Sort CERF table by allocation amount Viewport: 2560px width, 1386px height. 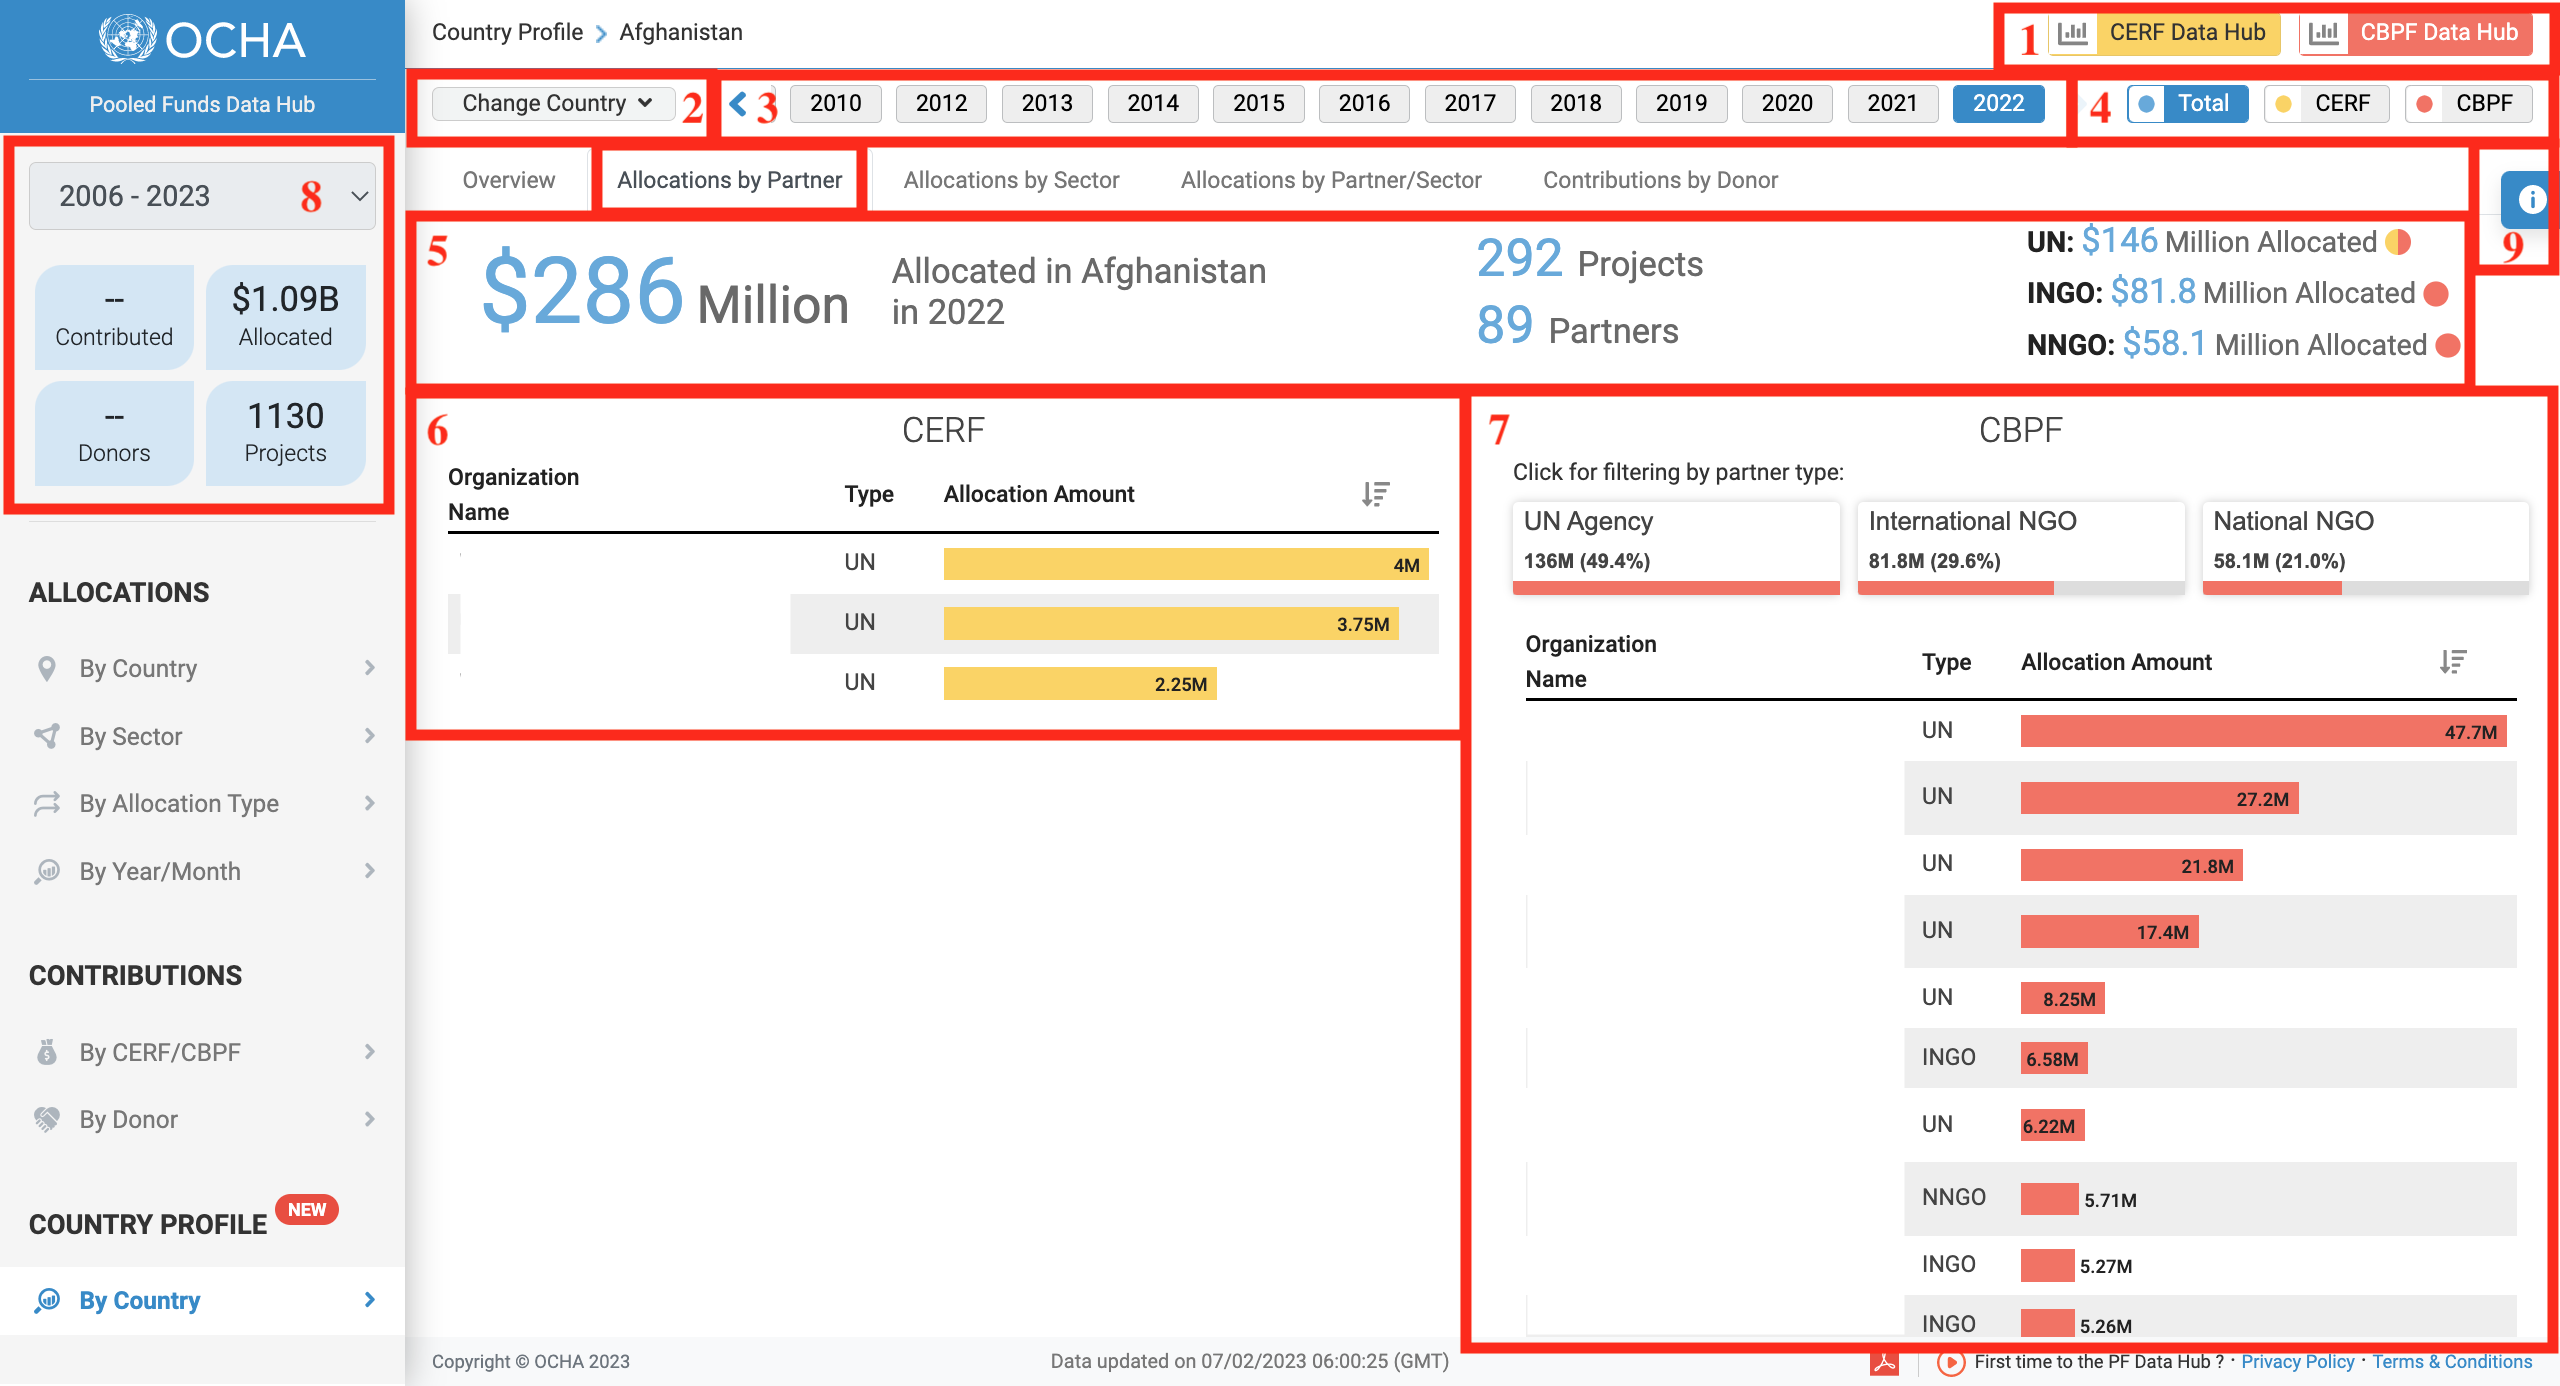click(1376, 494)
